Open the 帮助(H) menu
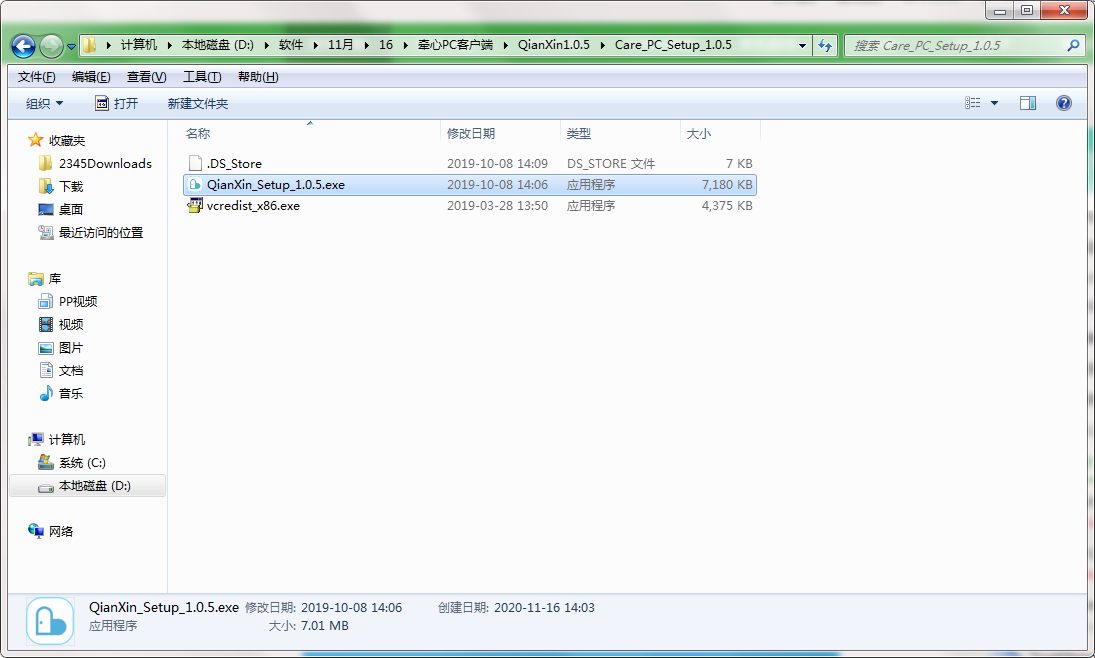 point(258,77)
